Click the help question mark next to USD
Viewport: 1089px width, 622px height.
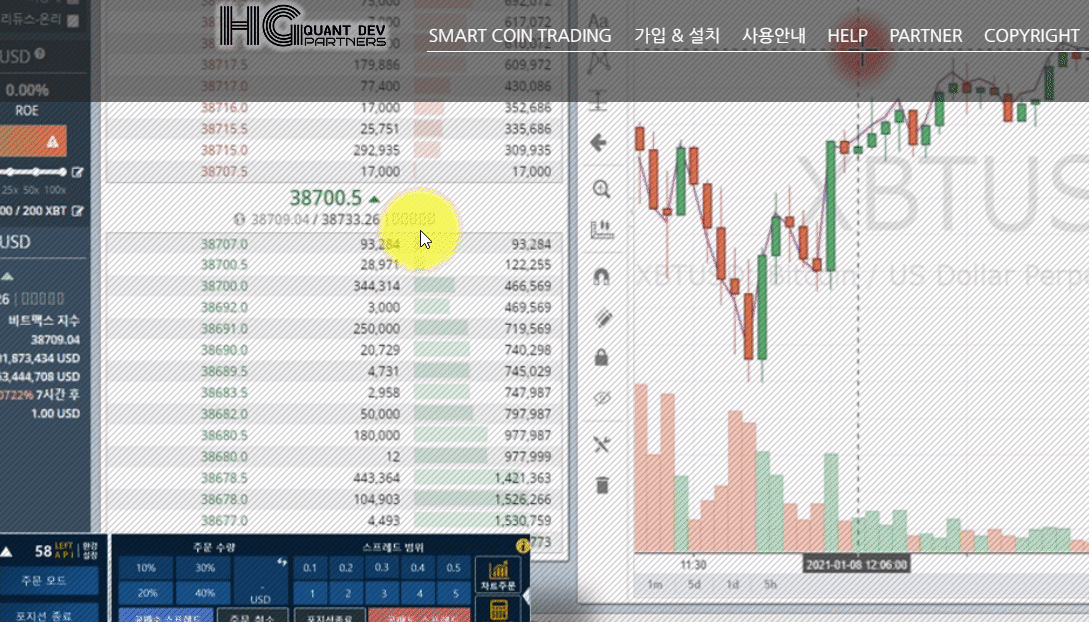pos(40,53)
